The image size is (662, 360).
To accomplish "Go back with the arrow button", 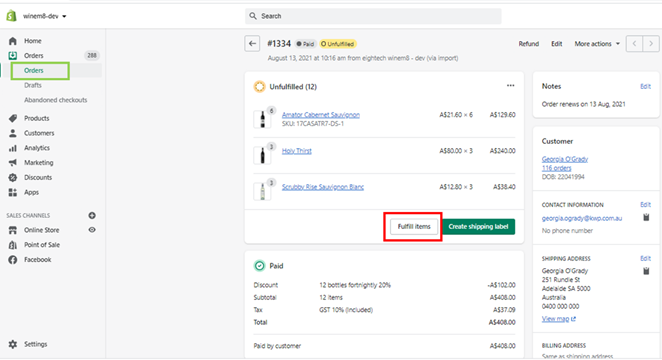I will (252, 43).
